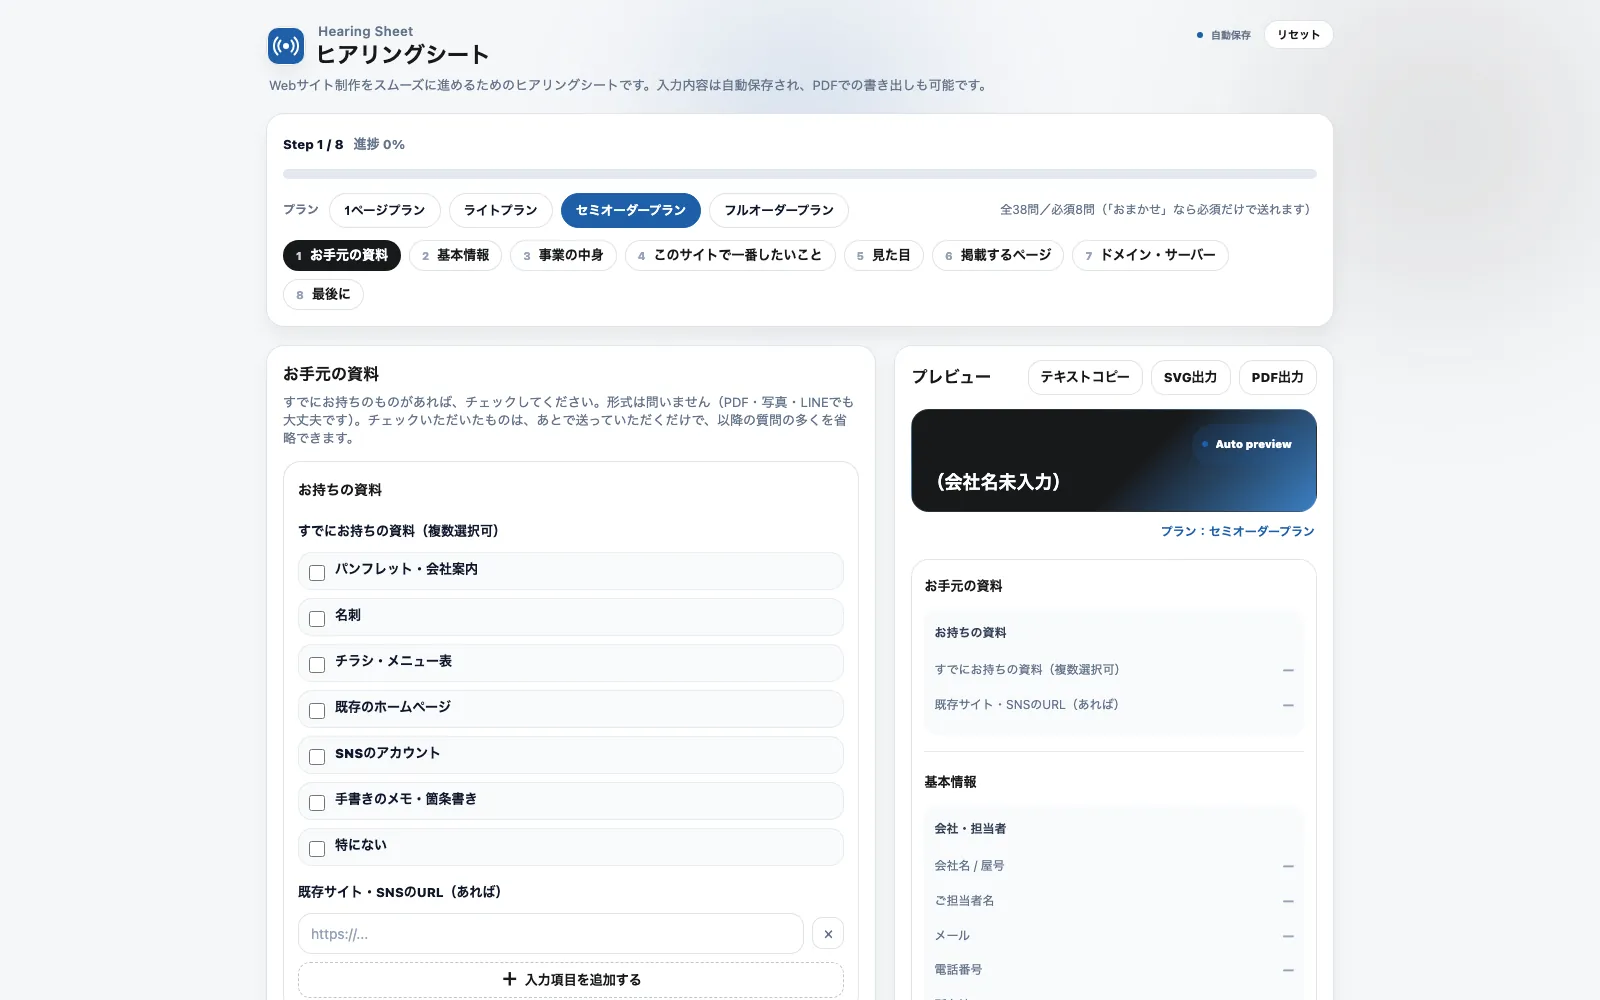Click the Step 1 / 8 progress text
Screen dimensions: 1600x1000
click(313, 145)
